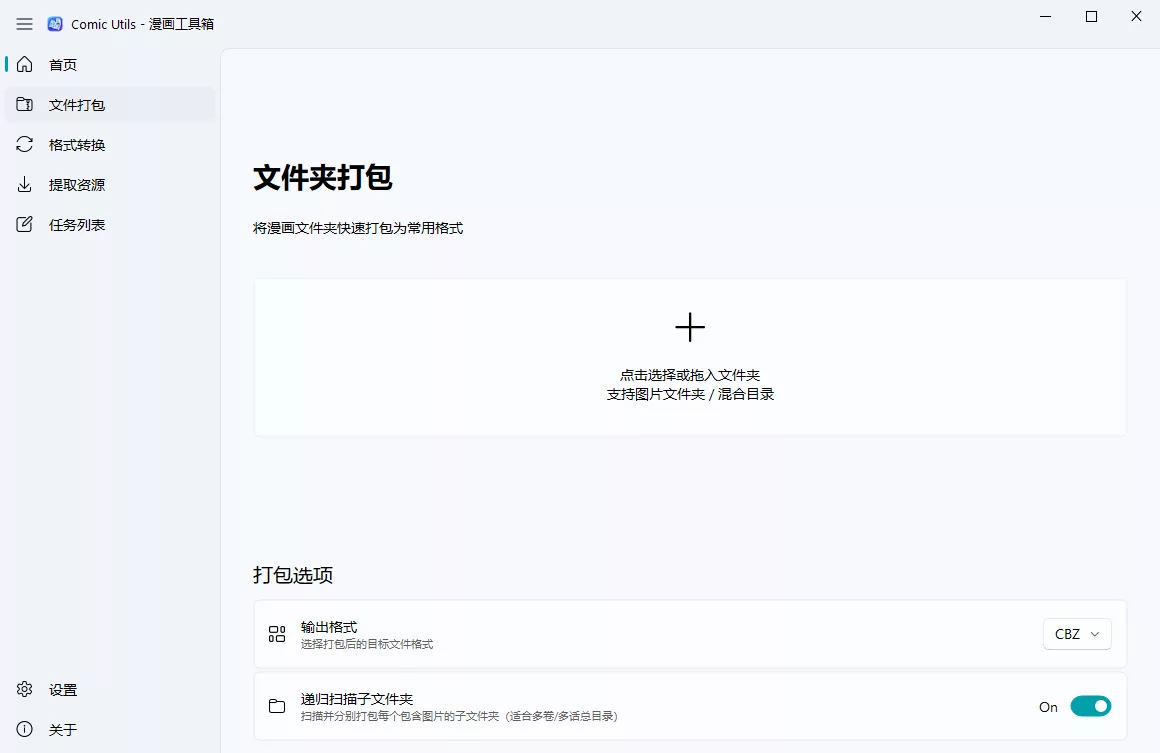This screenshot has height=753, width=1160.
Task: Toggle the hamburger navigation menu
Action: coord(24,24)
